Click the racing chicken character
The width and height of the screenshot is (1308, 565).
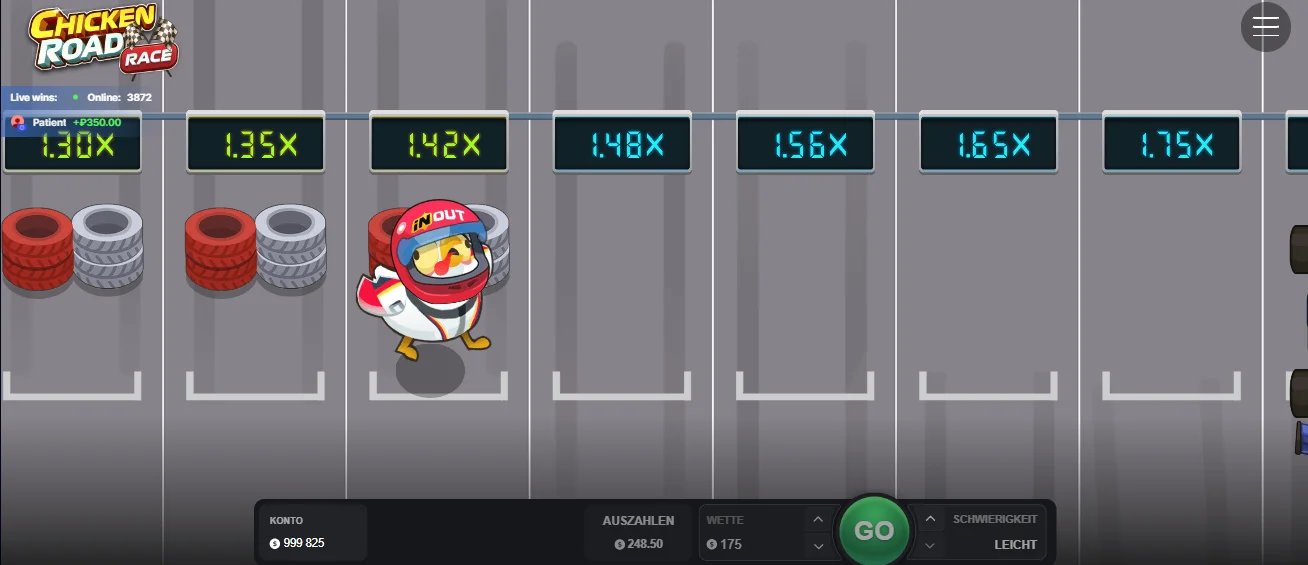pyautogui.click(x=428, y=280)
